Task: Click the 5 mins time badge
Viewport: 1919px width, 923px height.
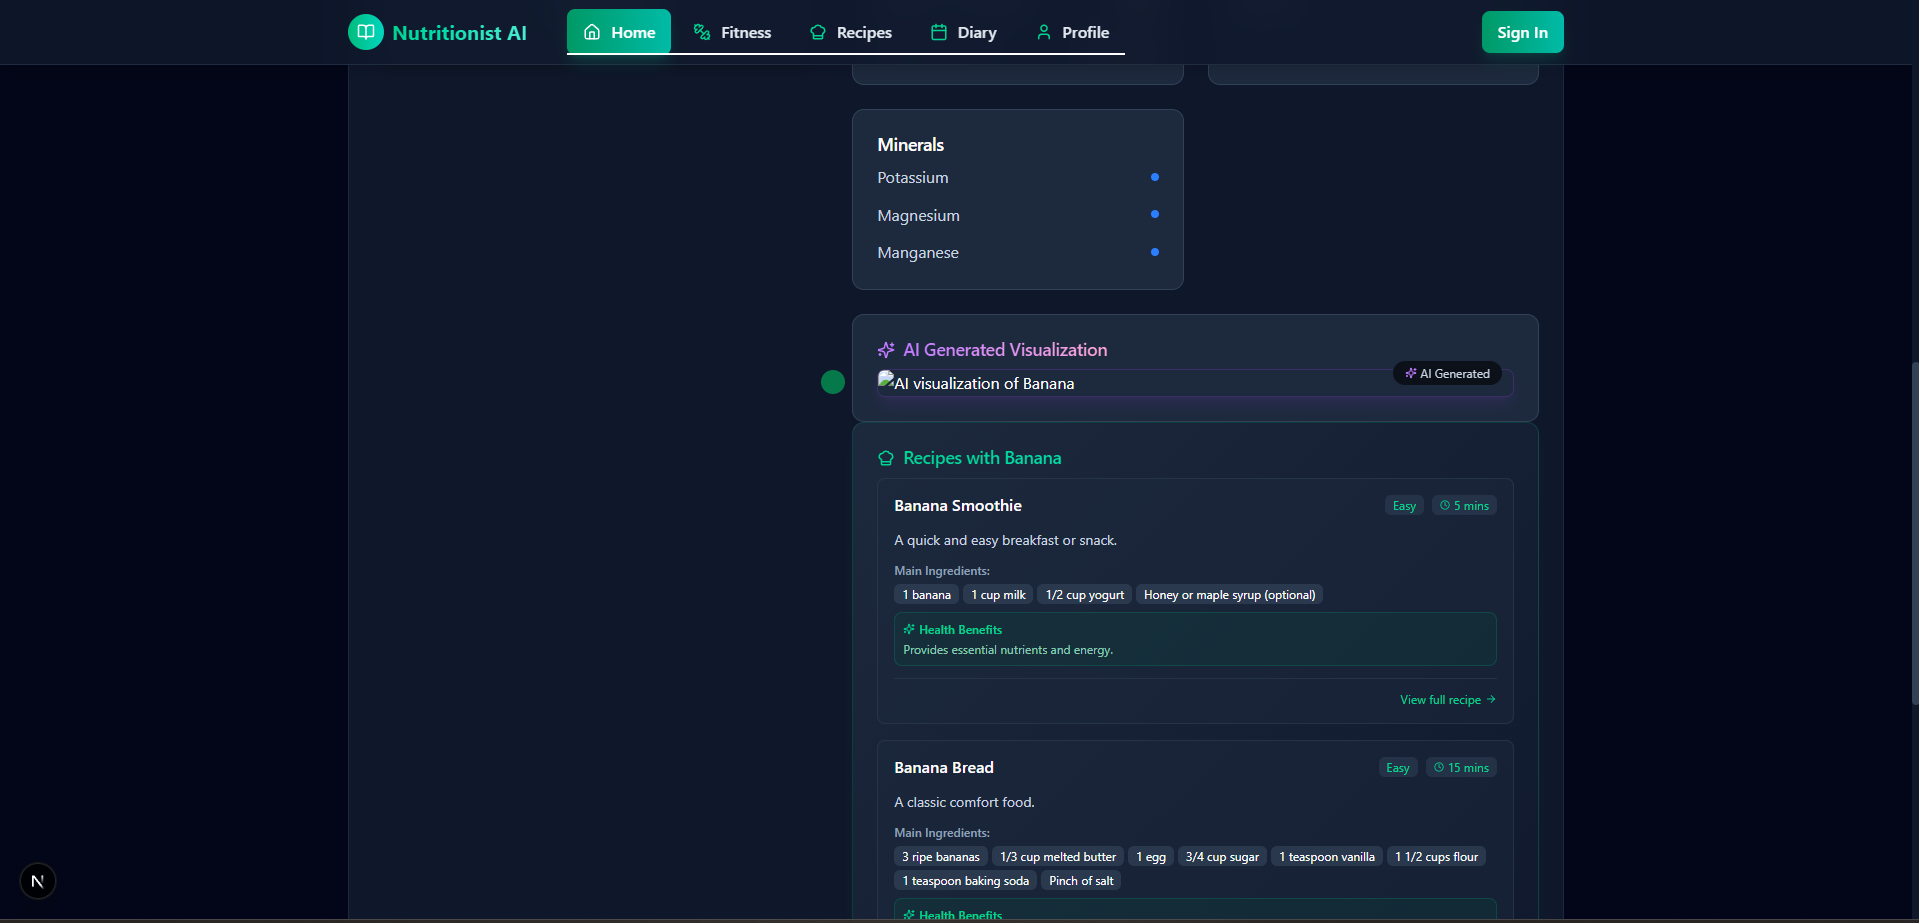Action: [1464, 506]
